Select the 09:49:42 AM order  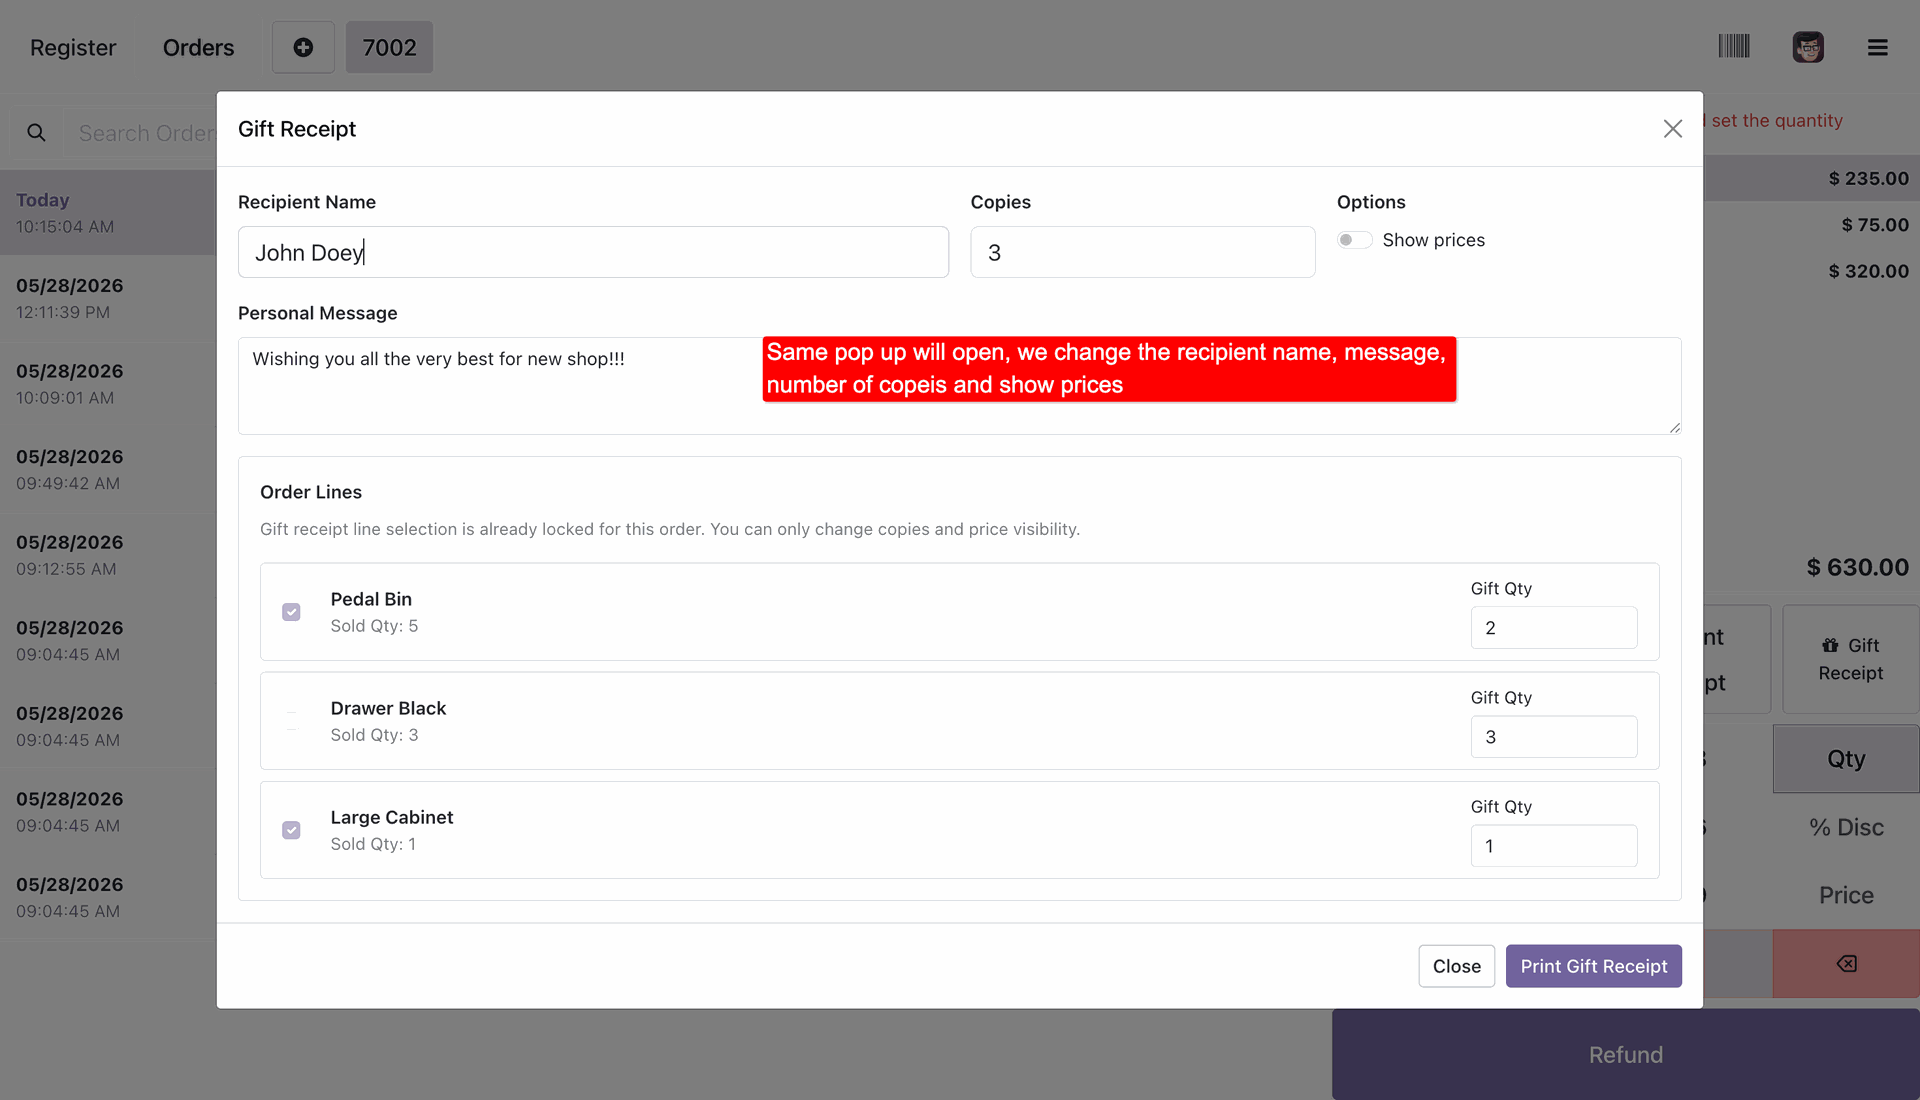tap(108, 470)
